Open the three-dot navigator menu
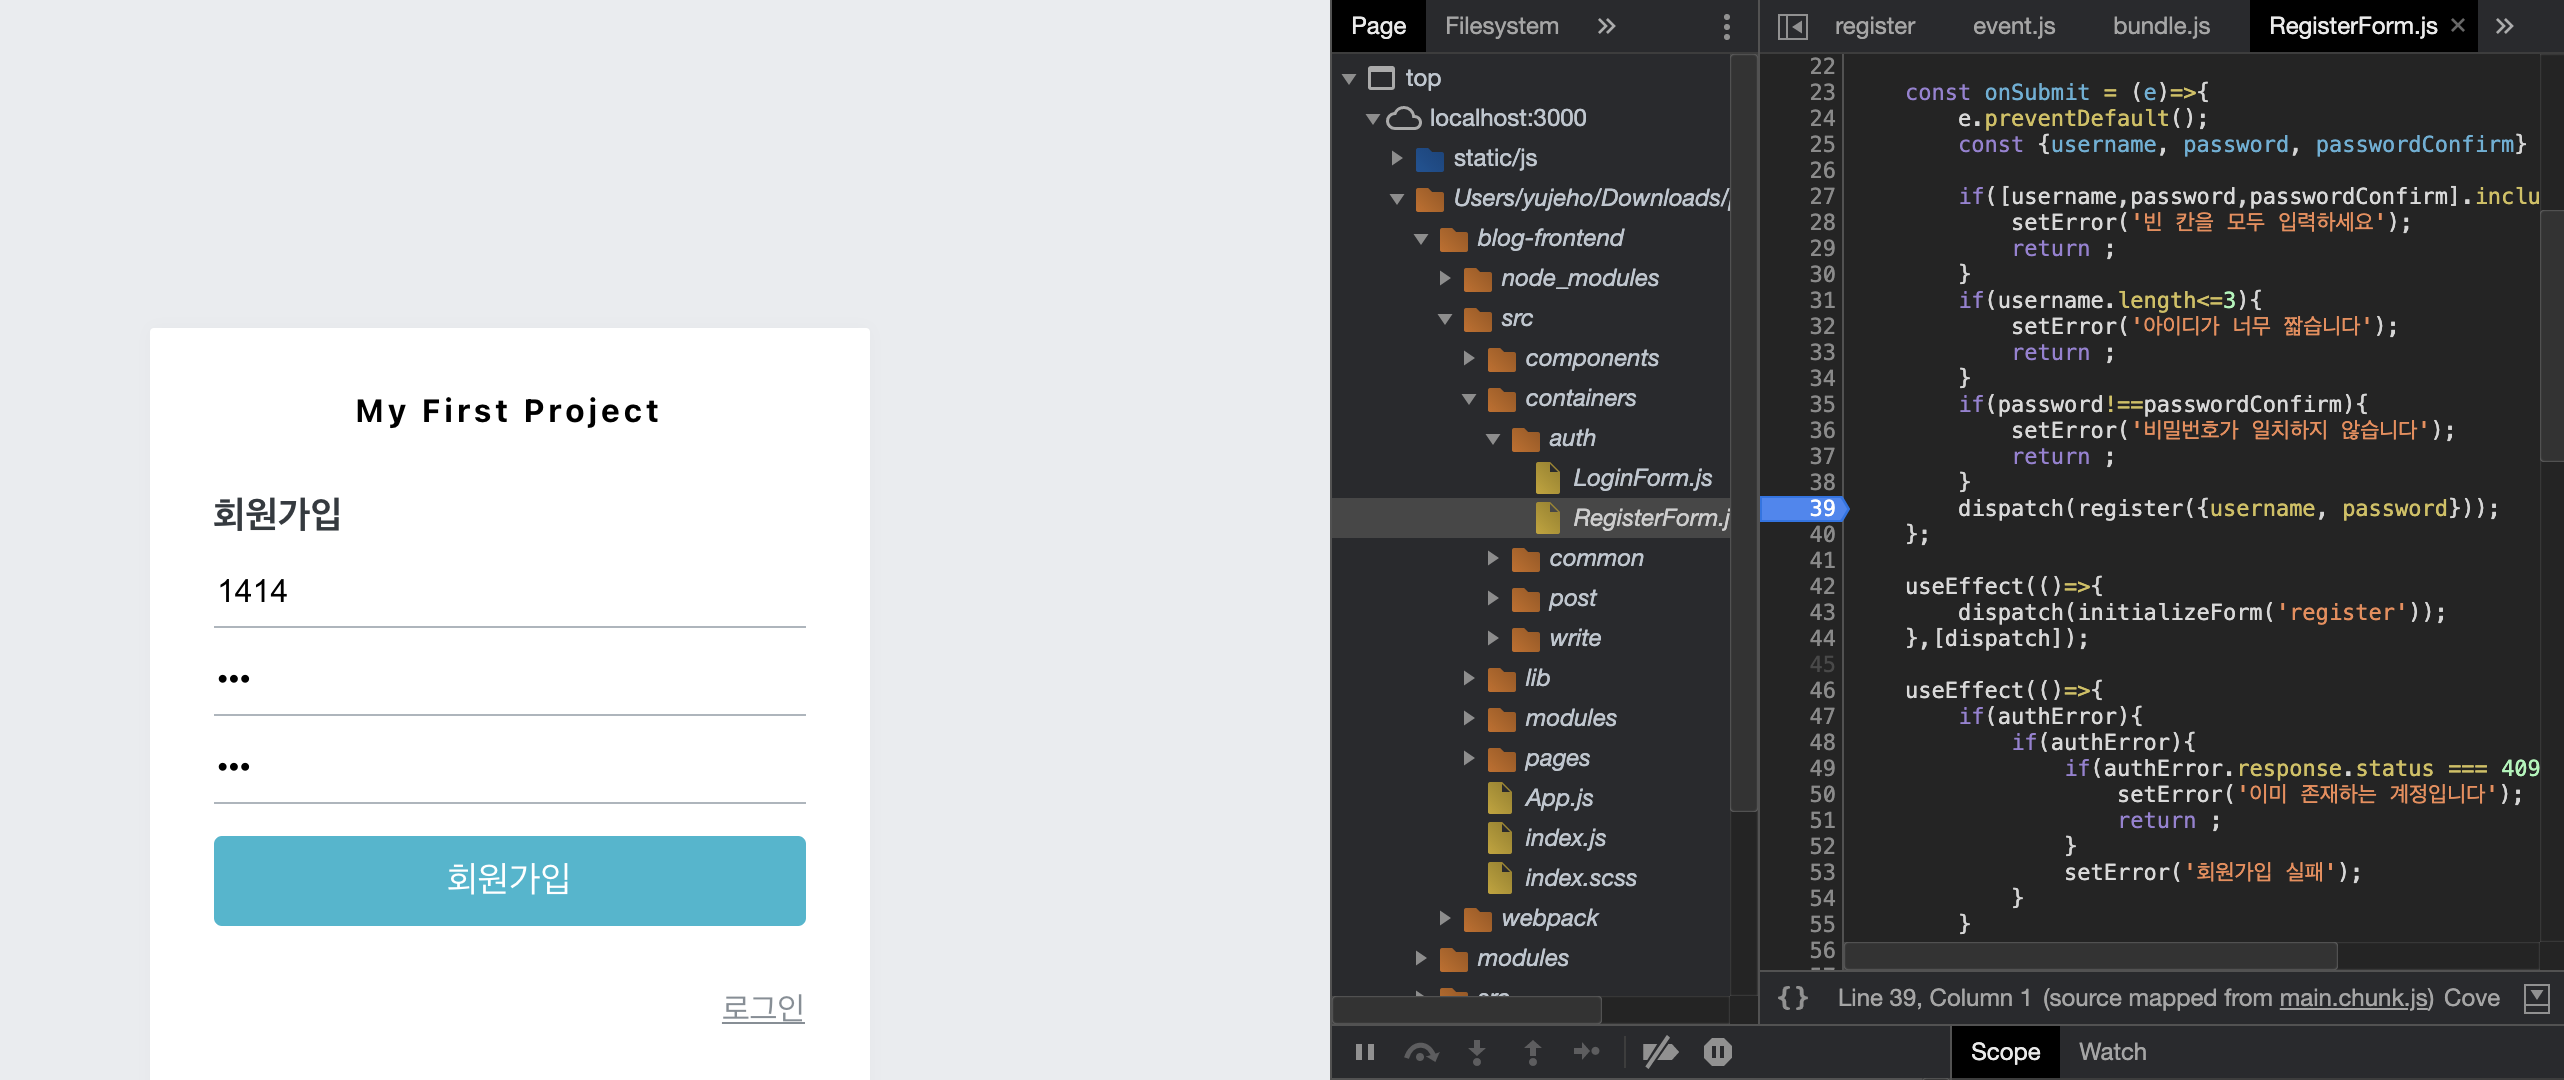 click(x=1726, y=26)
